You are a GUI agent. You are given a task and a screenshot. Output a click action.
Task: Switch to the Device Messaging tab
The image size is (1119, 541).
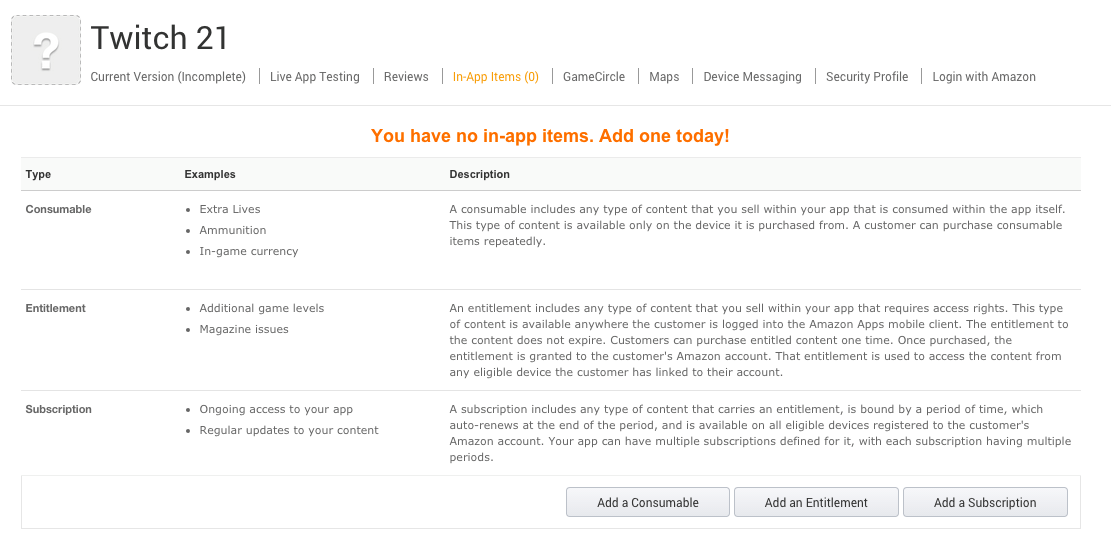[752, 77]
